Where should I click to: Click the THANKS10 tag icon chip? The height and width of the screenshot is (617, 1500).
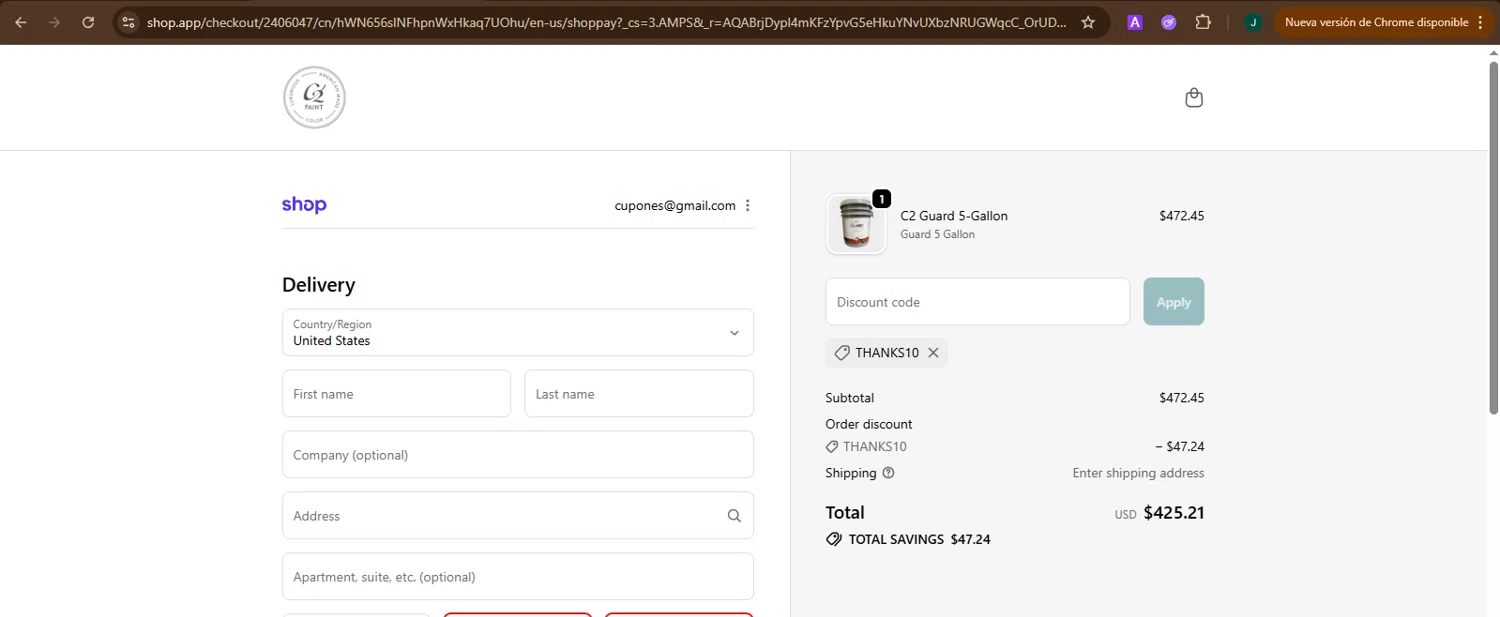point(842,353)
